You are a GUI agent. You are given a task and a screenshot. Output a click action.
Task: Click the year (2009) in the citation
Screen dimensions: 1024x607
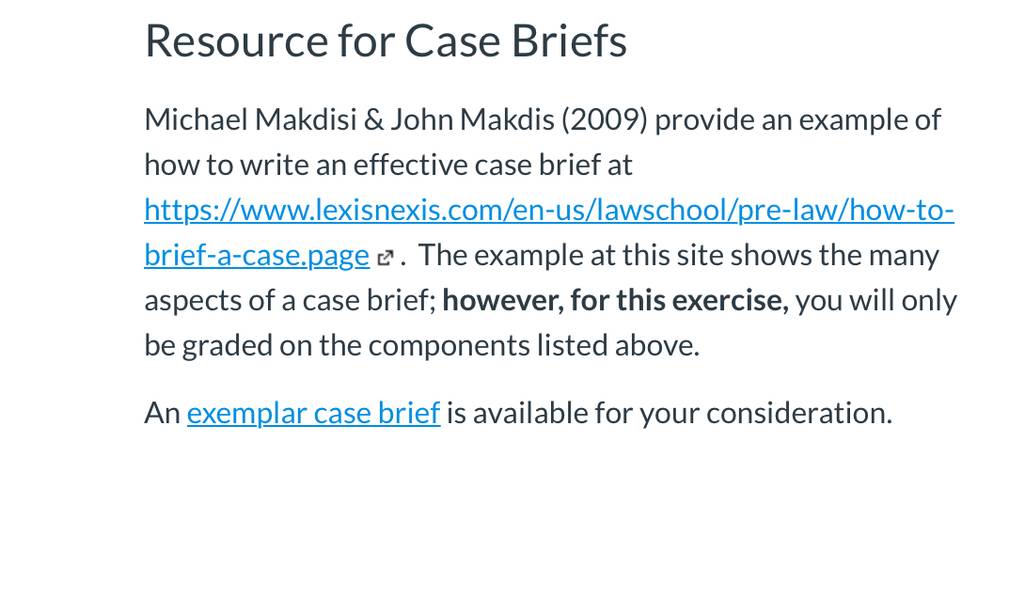(604, 120)
